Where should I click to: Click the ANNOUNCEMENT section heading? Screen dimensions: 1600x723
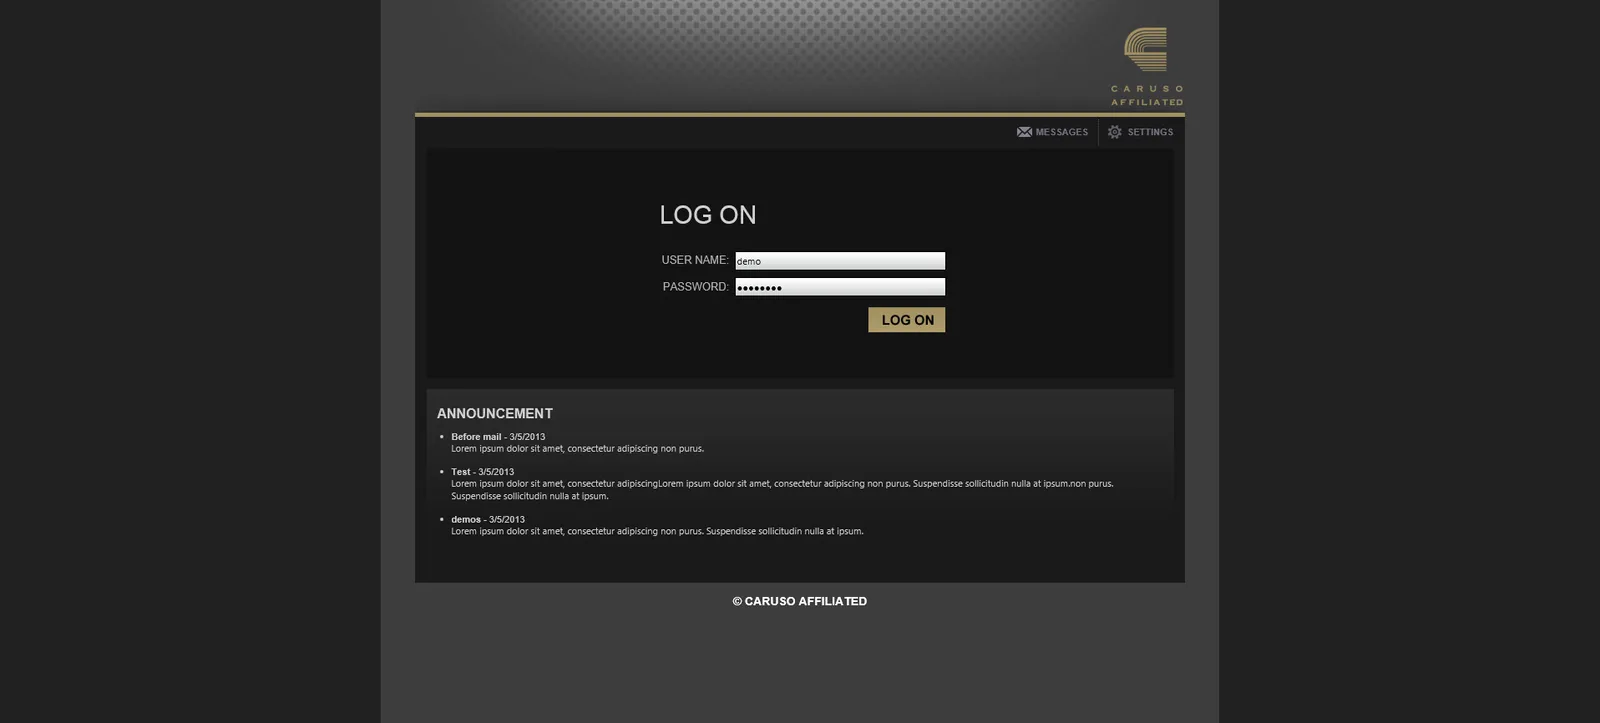tap(495, 414)
